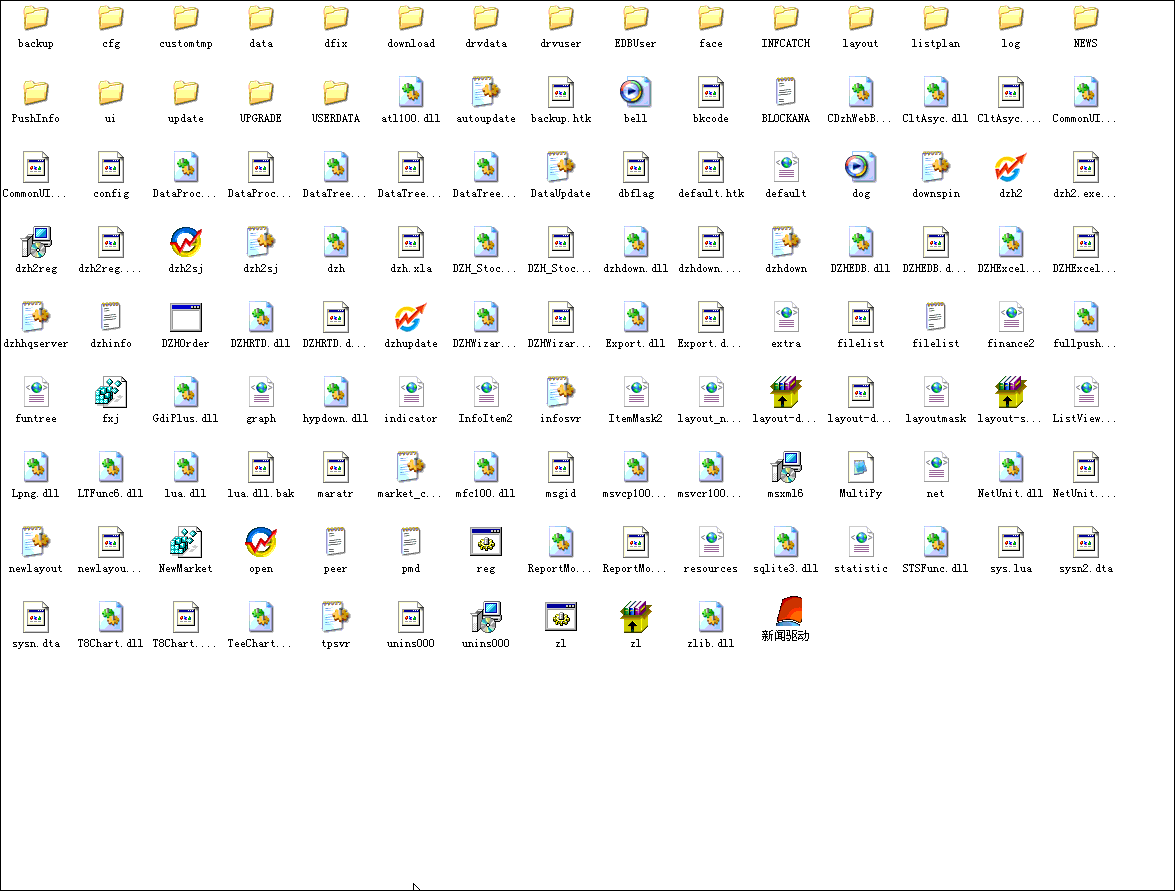Select the fxj registry icon

point(111,392)
